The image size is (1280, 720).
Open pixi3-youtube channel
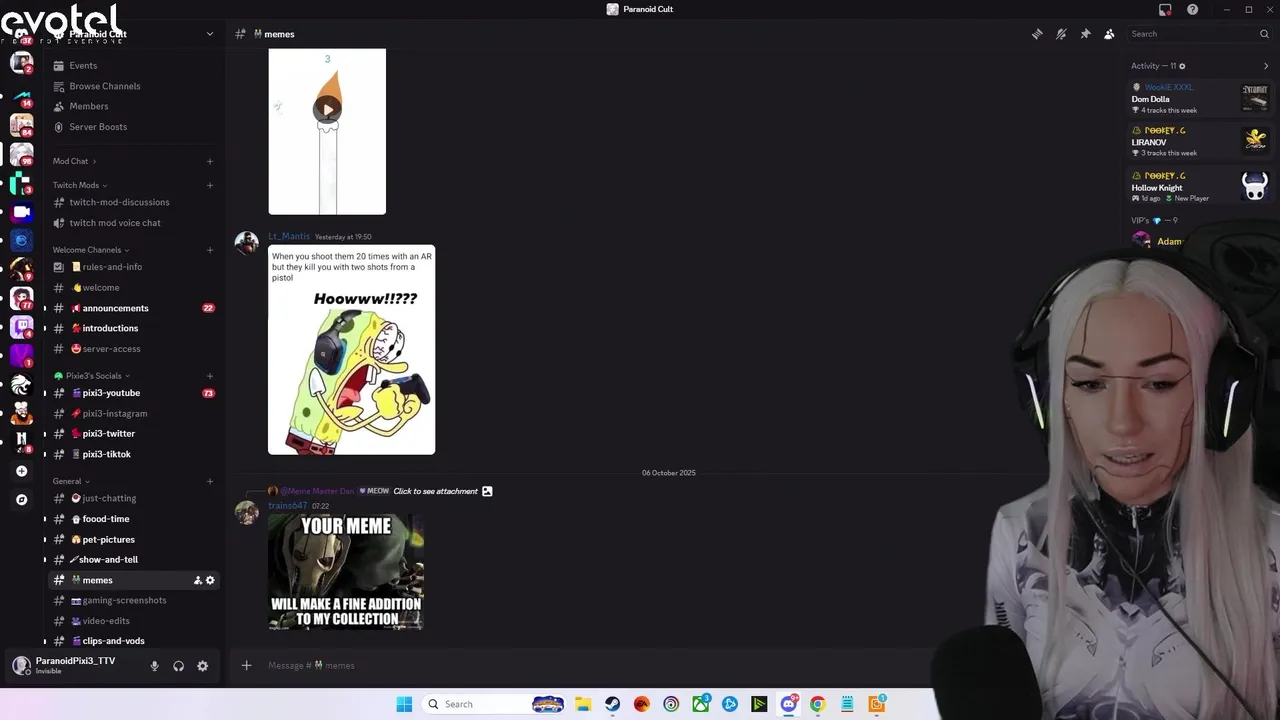pyautogui.click(x=132, y=393)
